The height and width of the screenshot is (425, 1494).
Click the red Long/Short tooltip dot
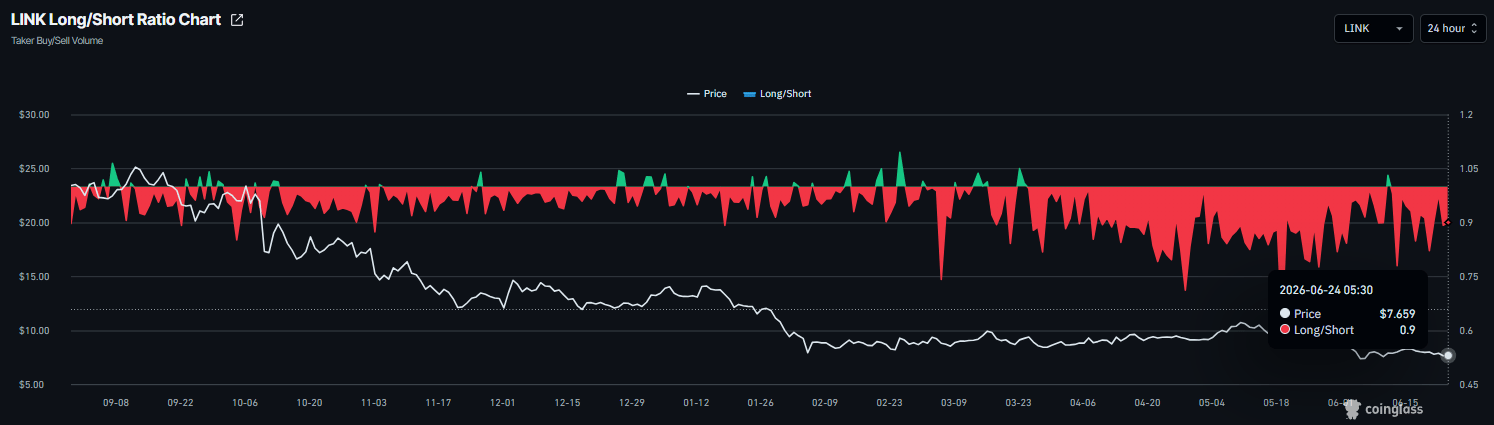(1285, 330)
